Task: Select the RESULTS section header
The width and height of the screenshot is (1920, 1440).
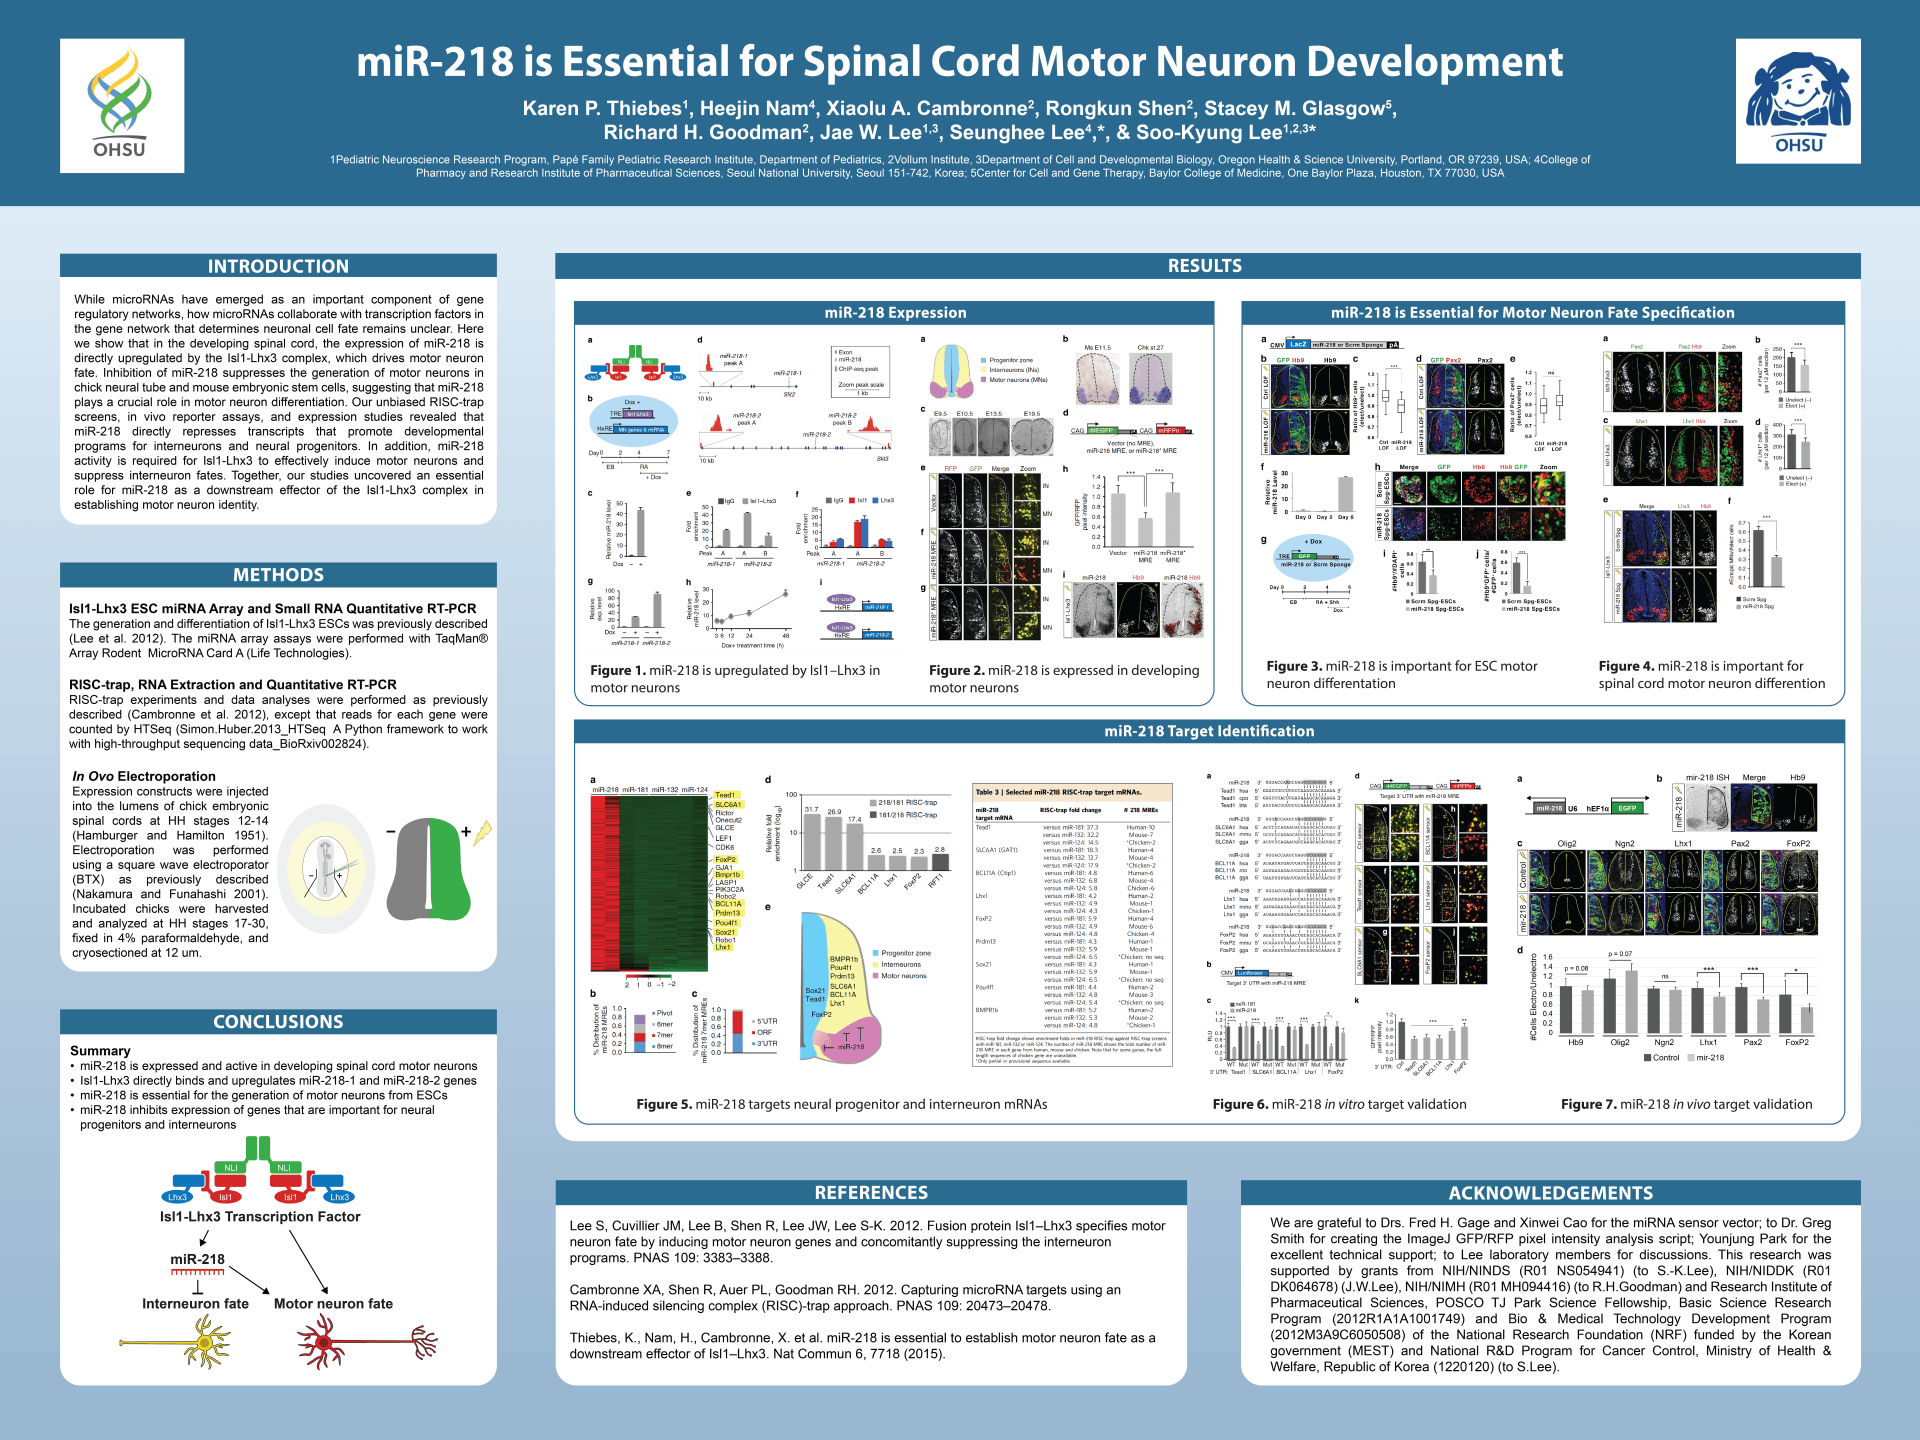Action: pyautogui.click(x=1207, y=266)
